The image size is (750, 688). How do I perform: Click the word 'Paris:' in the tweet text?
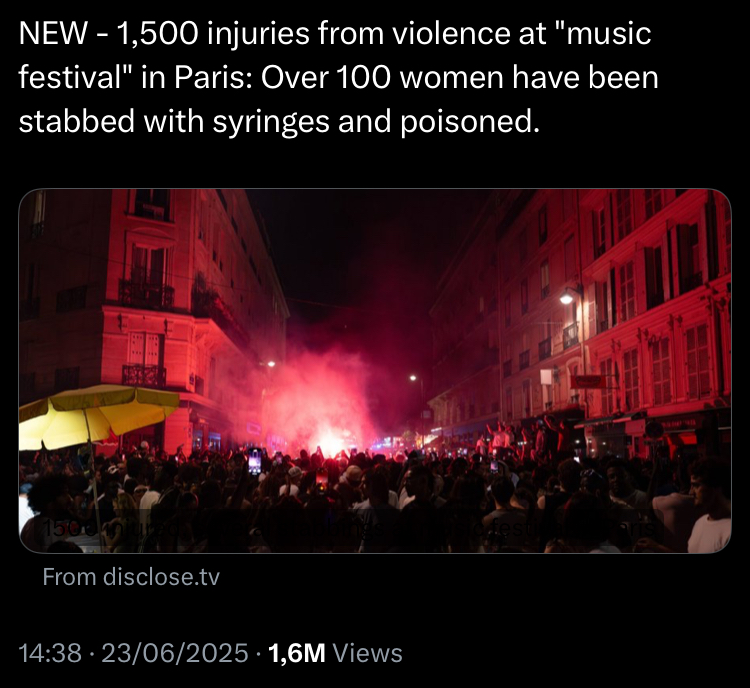pyautogui.click(x=214, y=78)
